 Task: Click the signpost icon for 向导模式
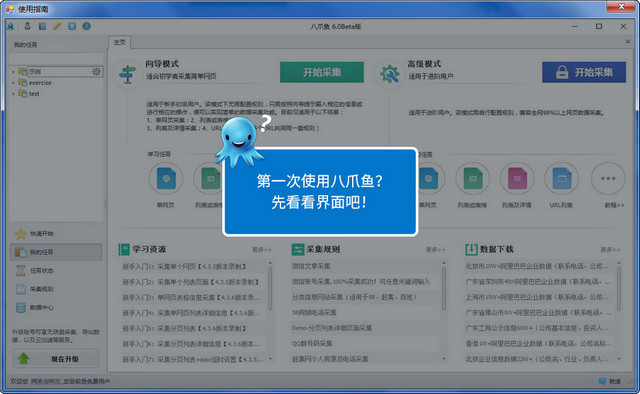[127, 74]
